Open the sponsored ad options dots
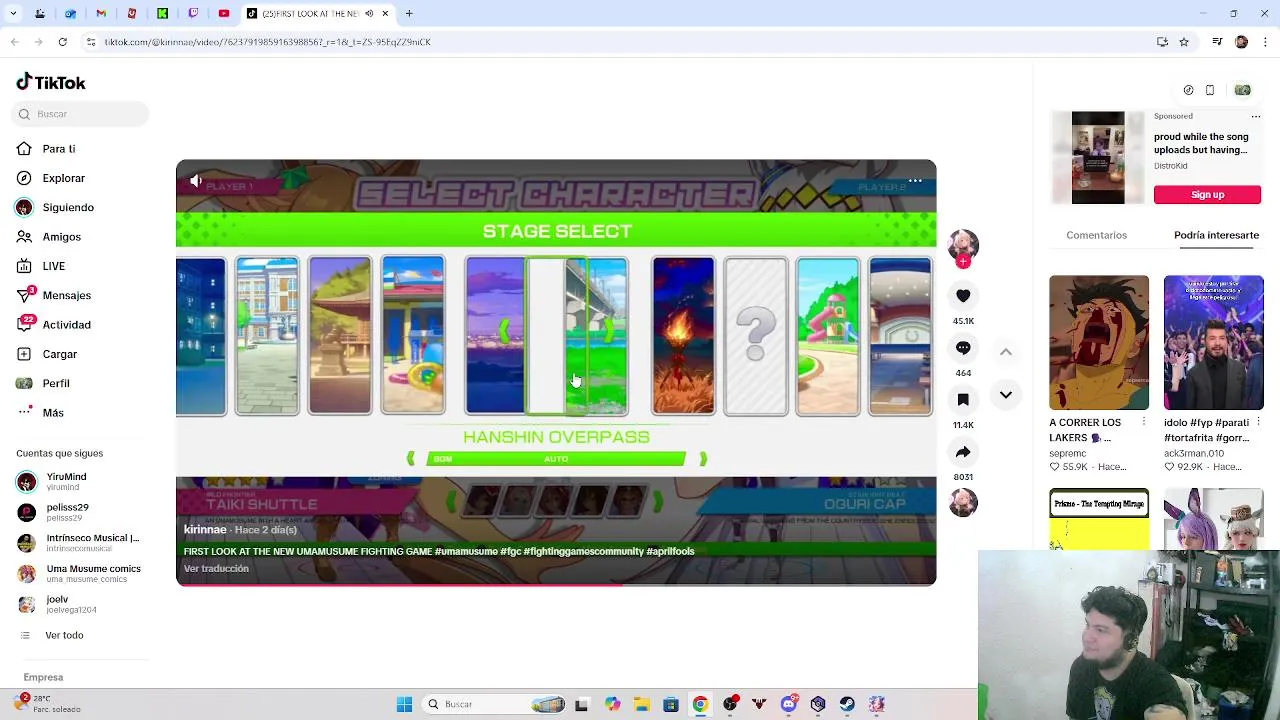 click(1256, 117)
